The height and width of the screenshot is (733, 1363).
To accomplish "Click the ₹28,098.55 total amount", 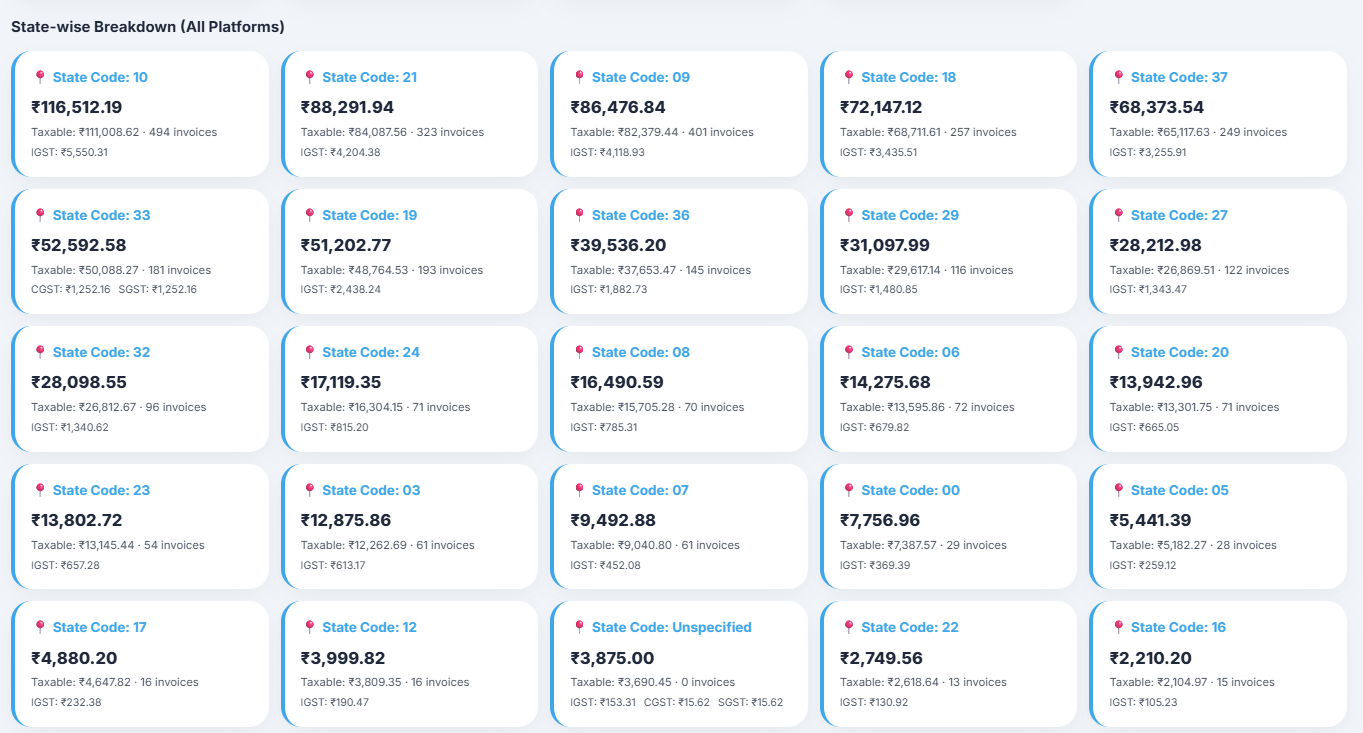I will pos(79,382).
